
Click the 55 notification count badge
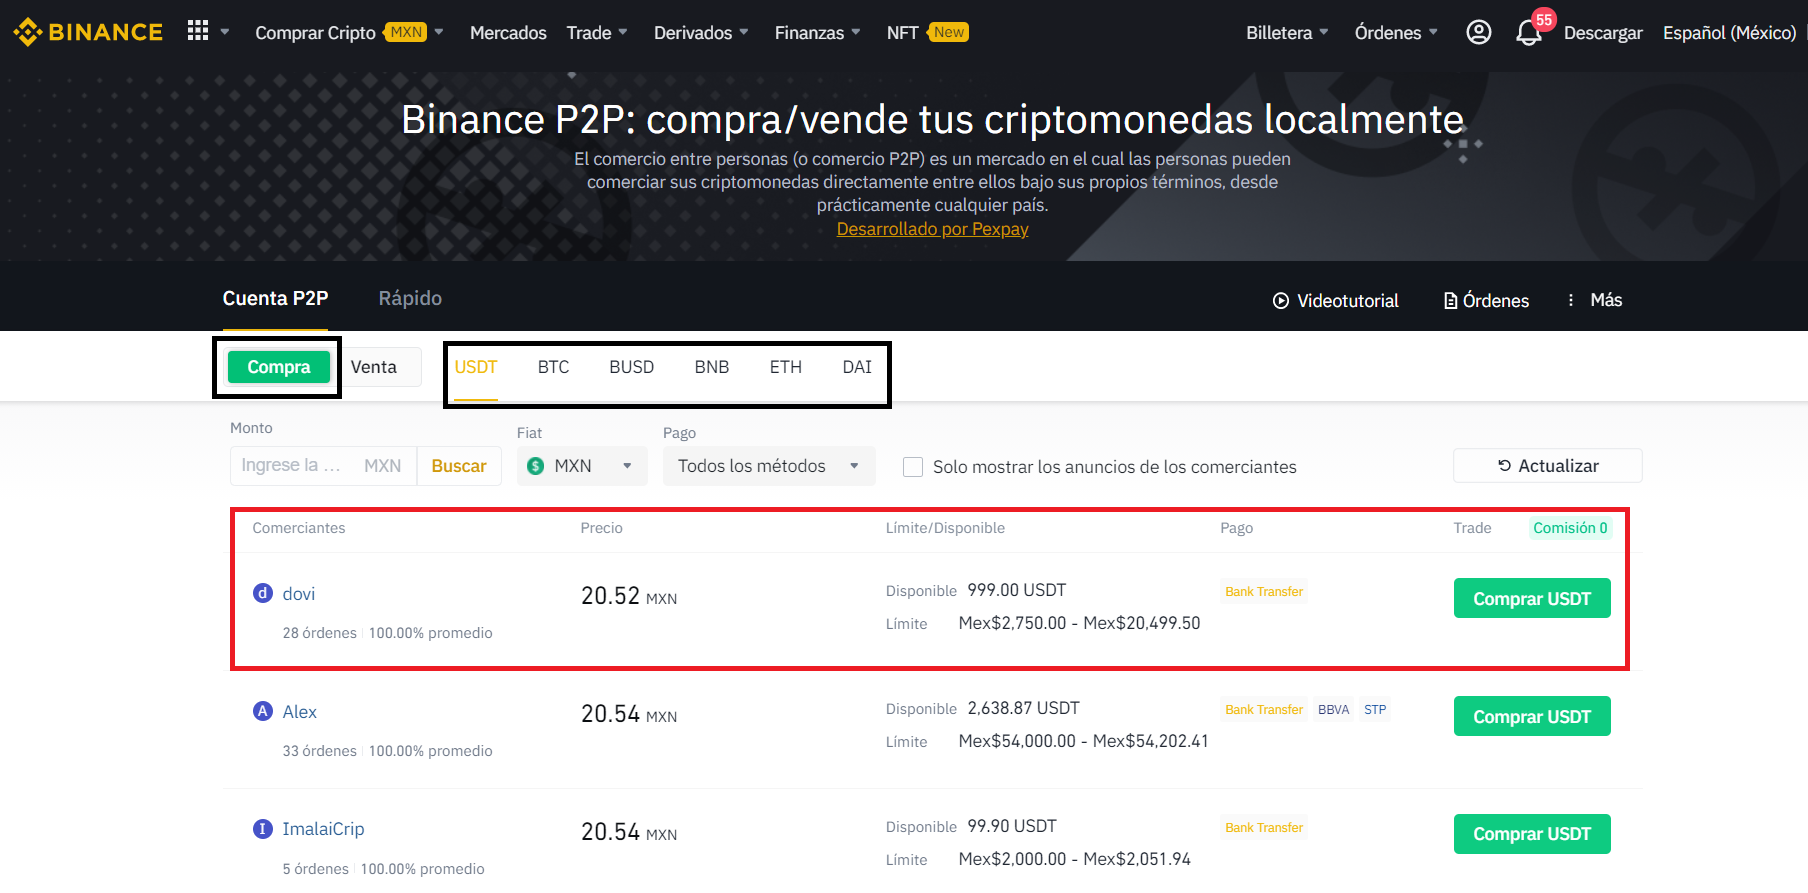(1544, 20)
